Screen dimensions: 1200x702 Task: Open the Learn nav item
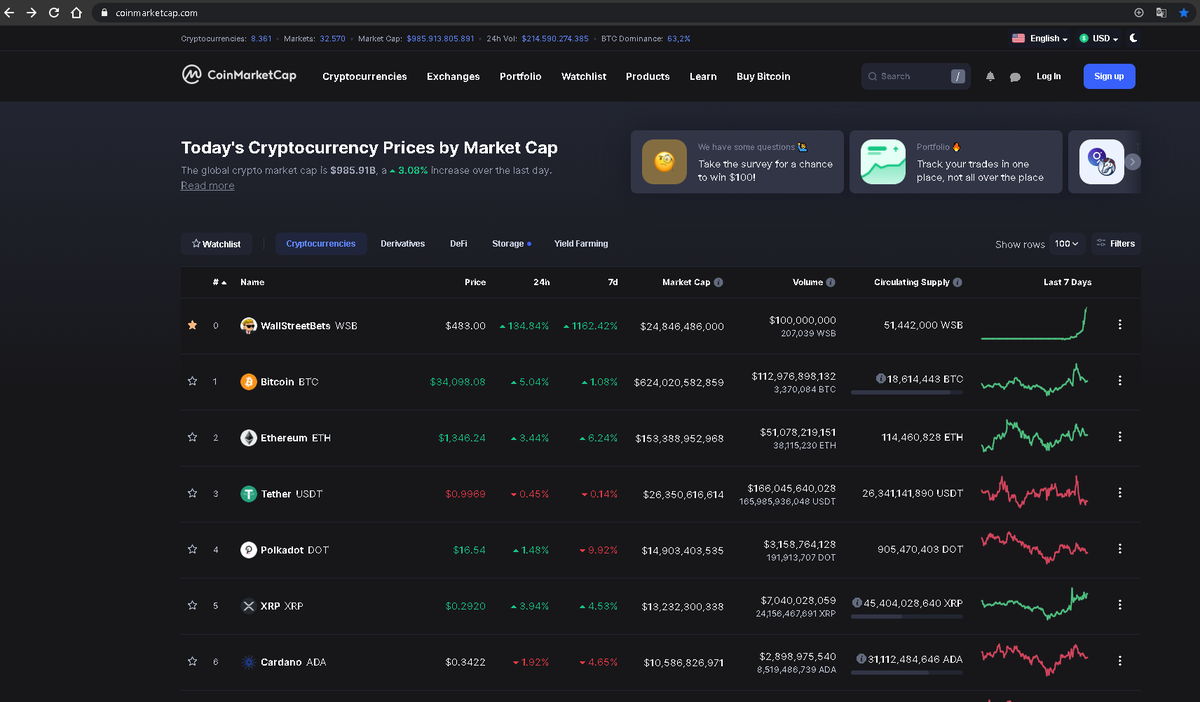pos(703,76)
